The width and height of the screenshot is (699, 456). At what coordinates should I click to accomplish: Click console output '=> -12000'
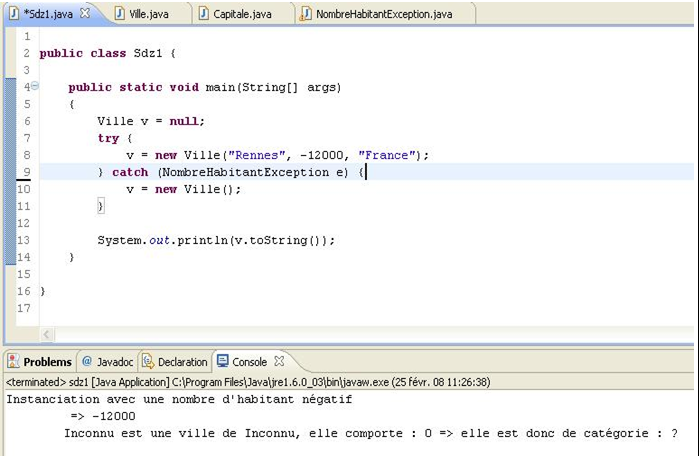pos(103,416)
